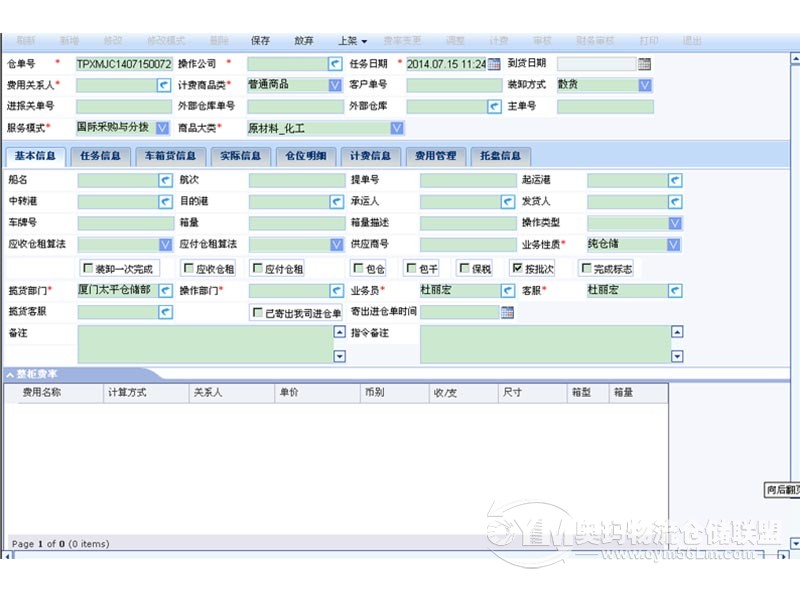Check the 装卸一次完成 checkbox
The image size is (800, 600).
[x=88, y=268]
